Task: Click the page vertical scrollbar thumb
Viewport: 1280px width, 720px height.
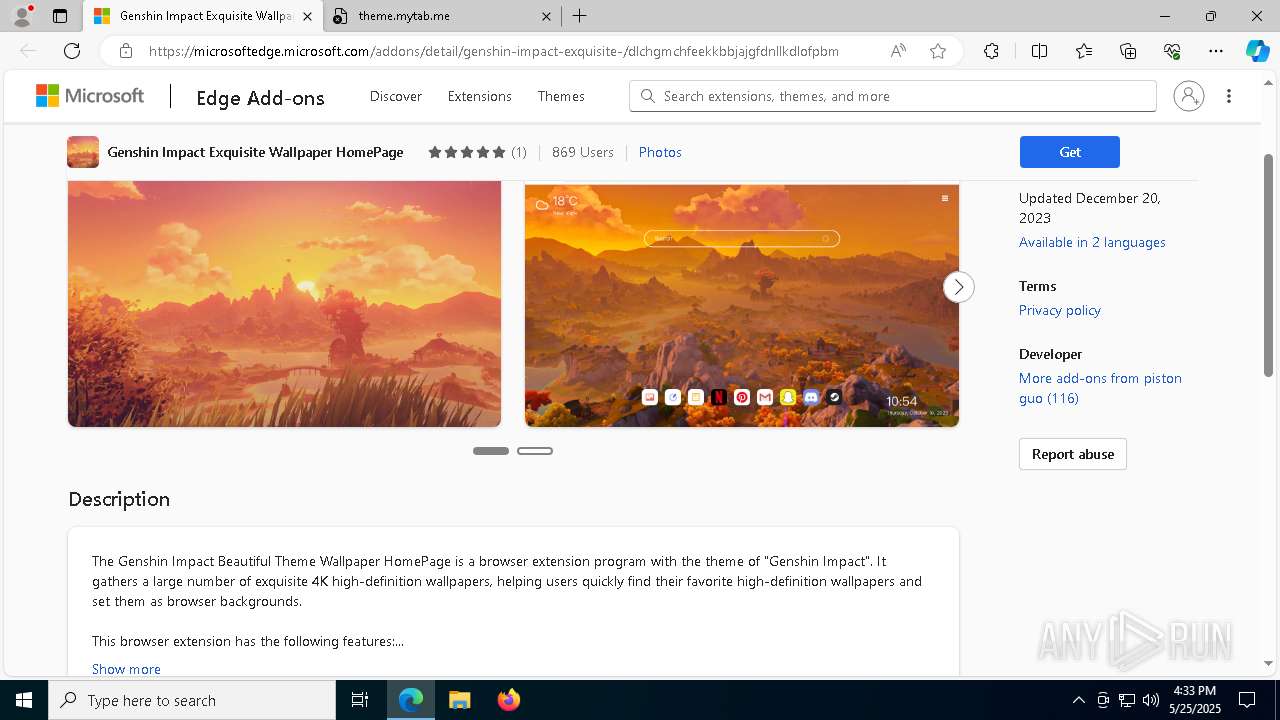Action: click(x=1269, y=264)
